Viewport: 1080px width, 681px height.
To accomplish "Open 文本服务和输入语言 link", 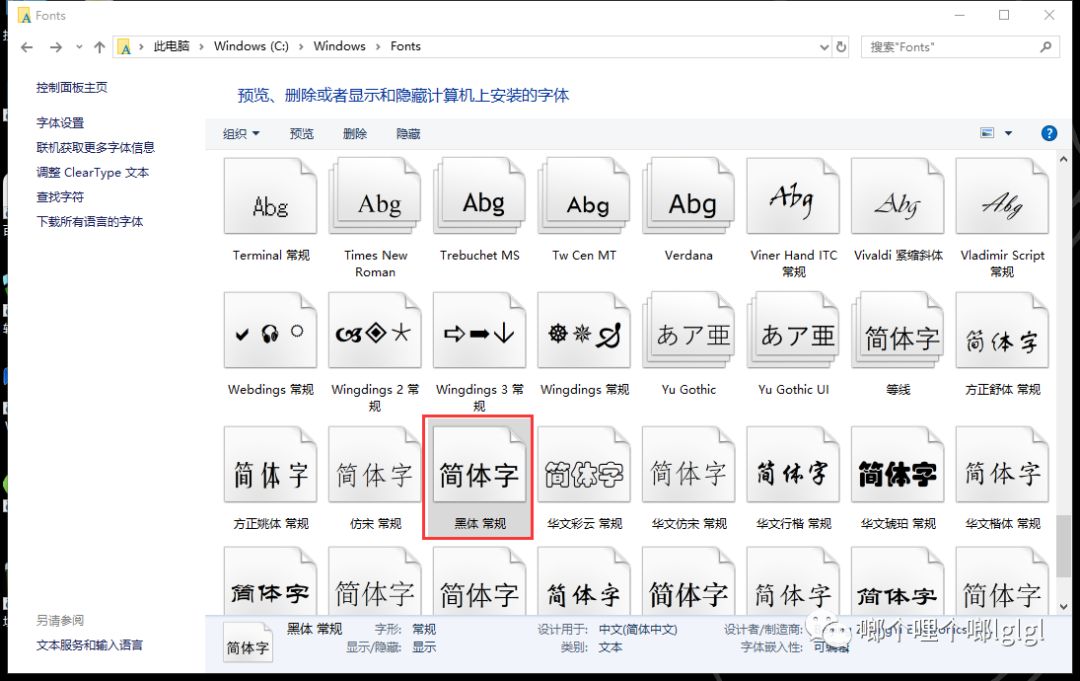I will pyautogui.click(x=89, y=645).
